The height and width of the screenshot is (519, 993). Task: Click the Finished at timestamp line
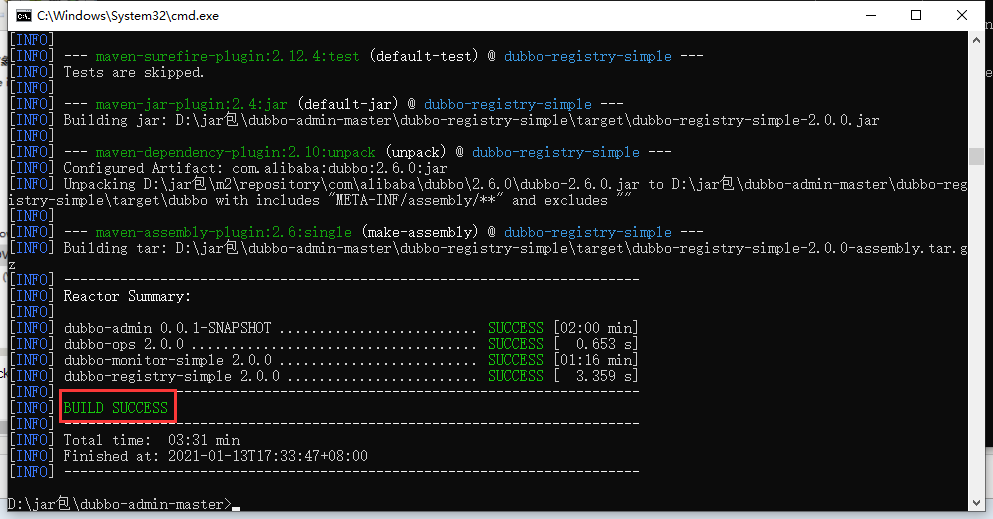(x=215, y=456)
